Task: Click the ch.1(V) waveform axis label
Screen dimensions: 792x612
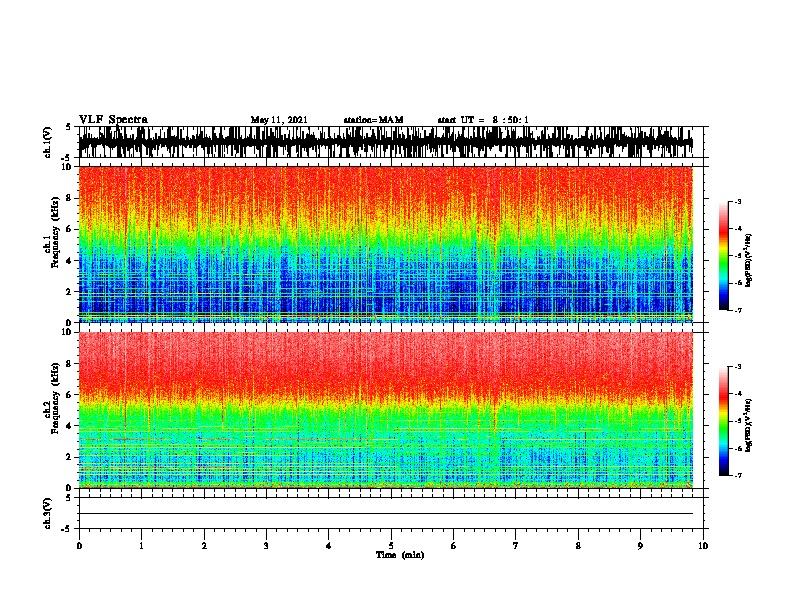Action: pyautogui.click(x=48, y=142)
